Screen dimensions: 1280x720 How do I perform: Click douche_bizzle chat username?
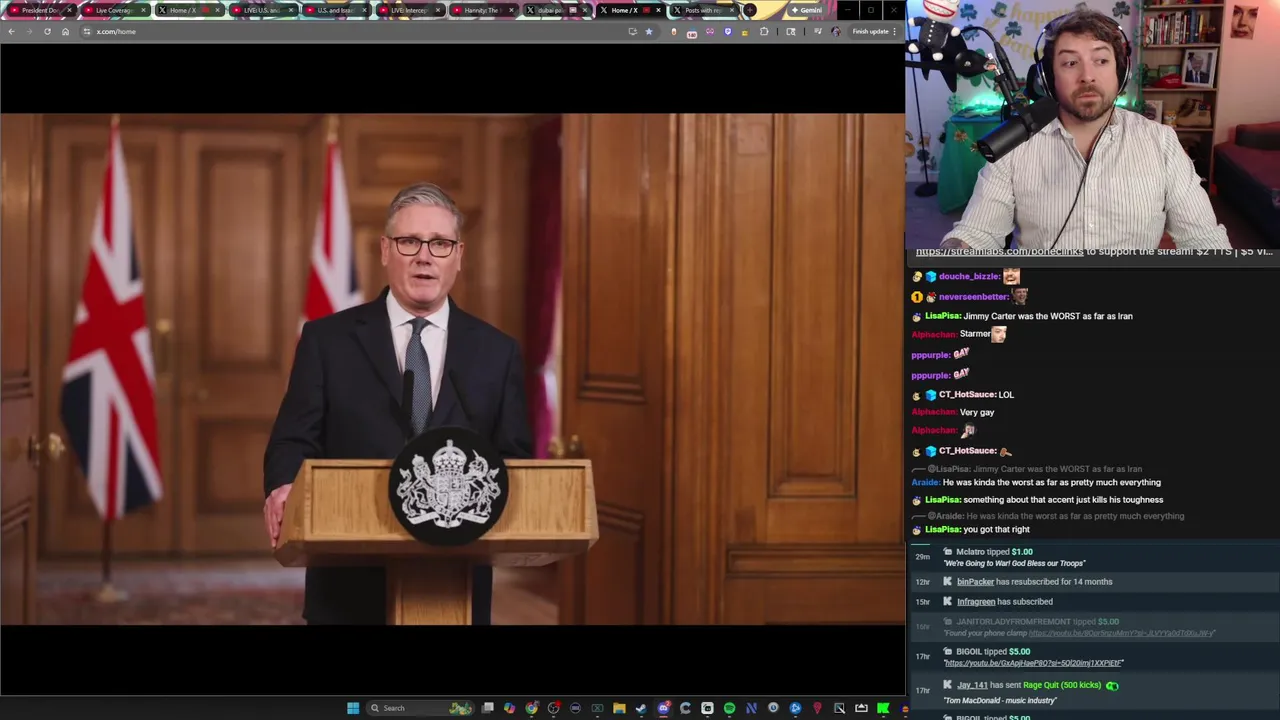pos(970,276)
